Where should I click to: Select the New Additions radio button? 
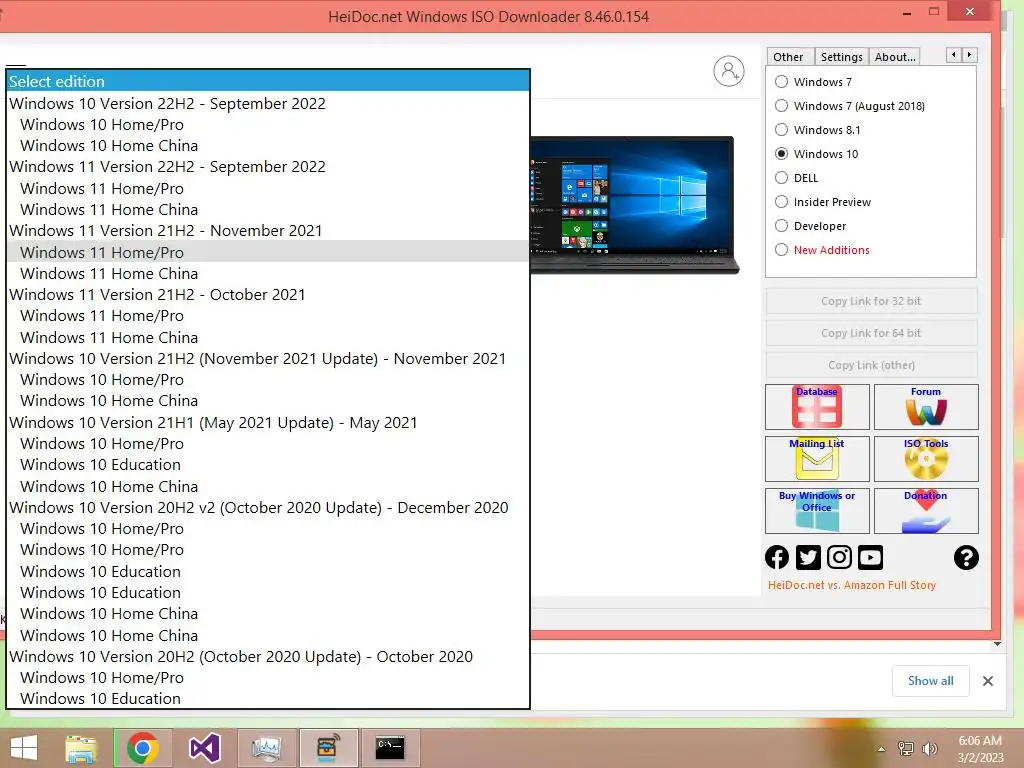781,249
